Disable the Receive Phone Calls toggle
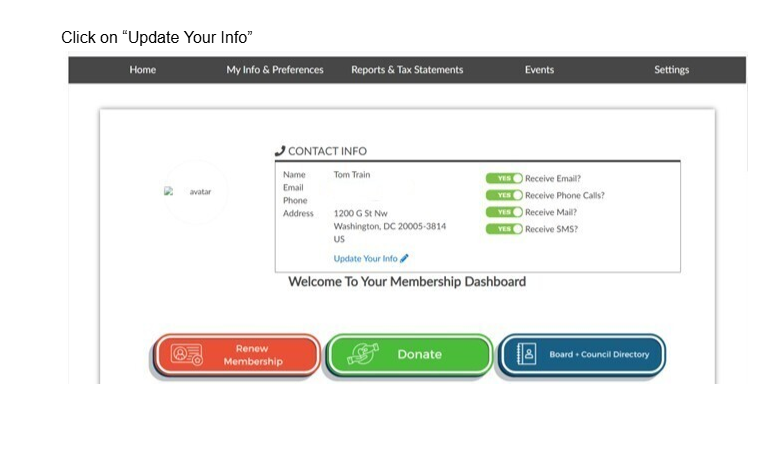Screen dimensions: 771x468 click(x=504, y=195)
